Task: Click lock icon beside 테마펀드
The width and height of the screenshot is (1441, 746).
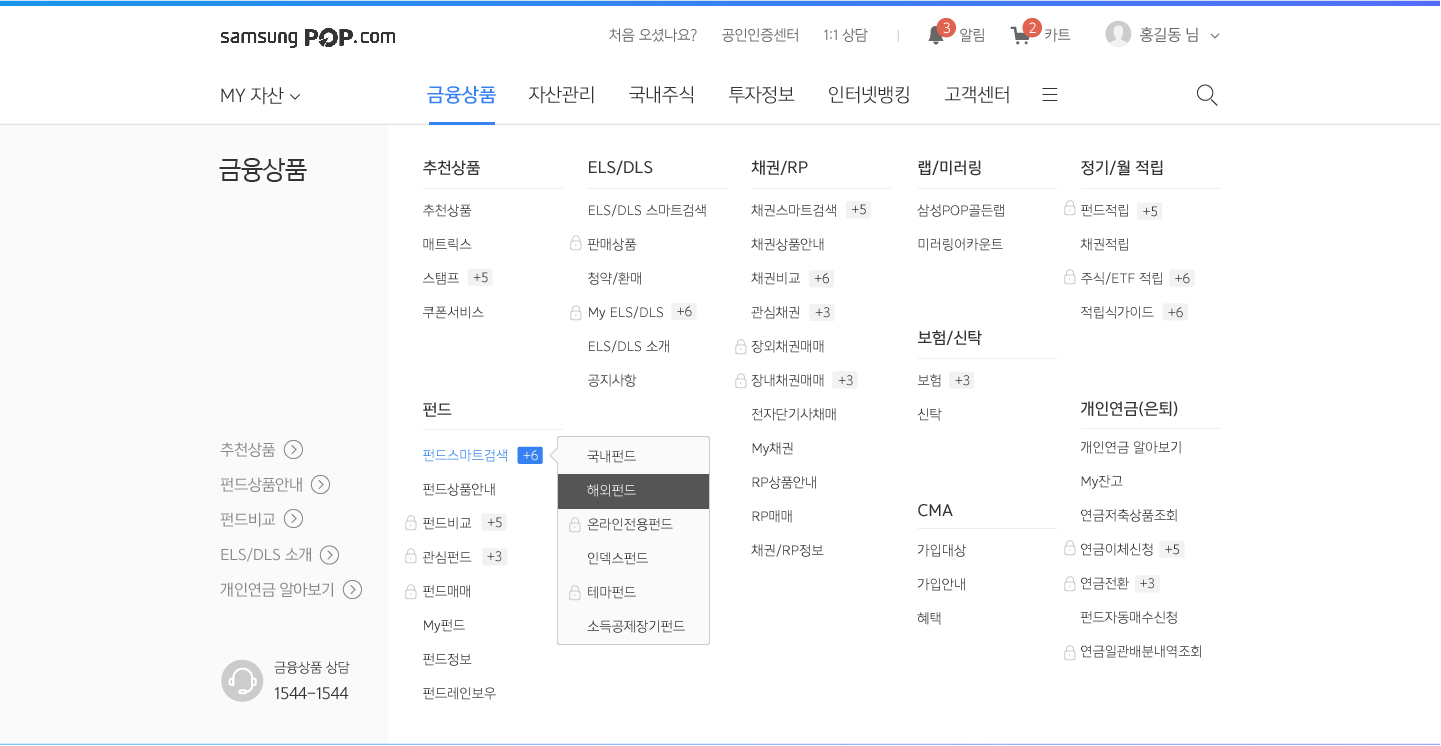Action: coord(575,593)
